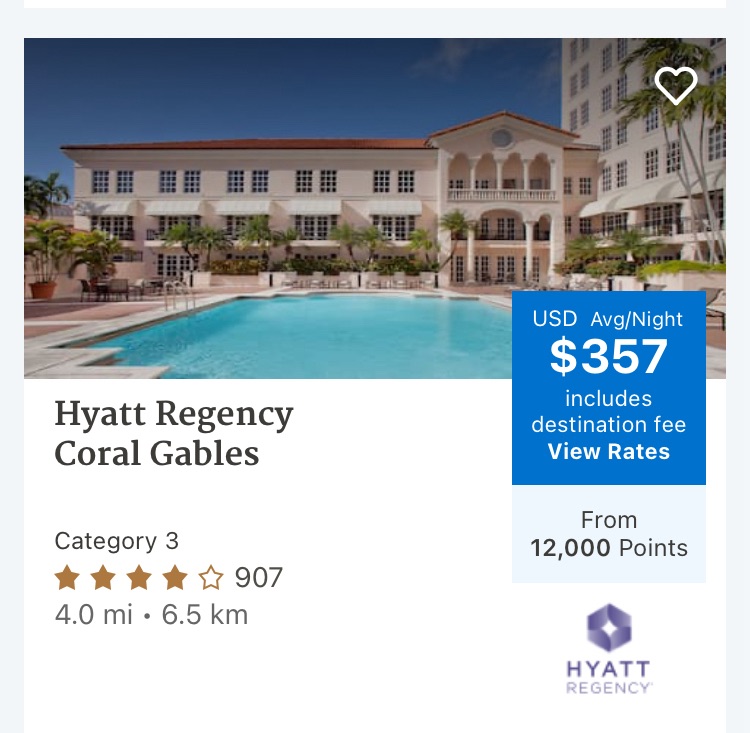The image size is (750, 733).
Task: Click the includes destination fee note
Action: tap(609, 412)
